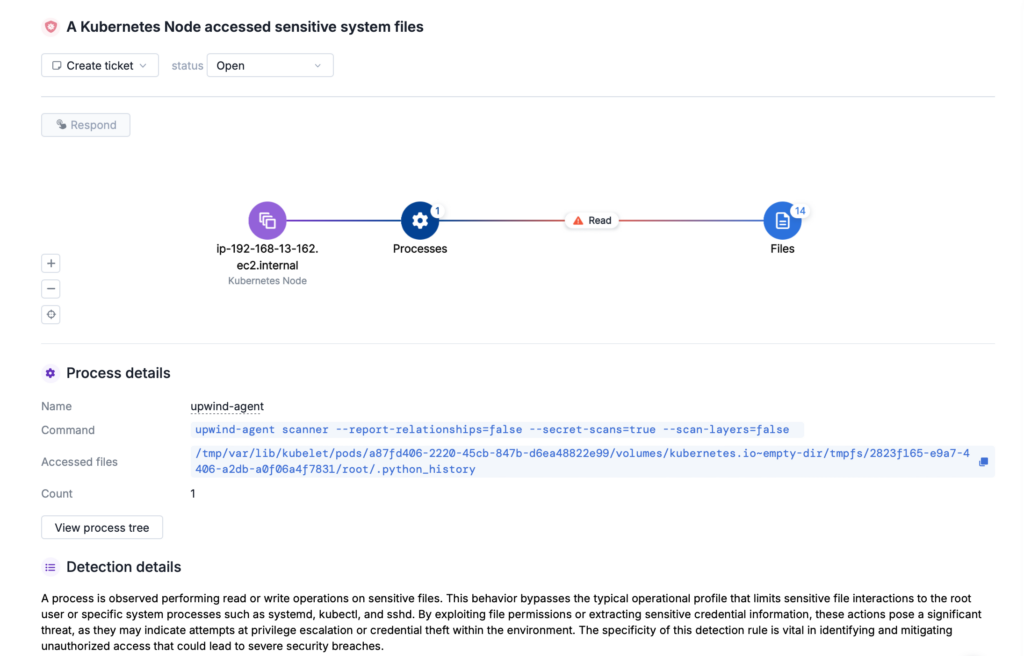
Task: Open the Create ticket dropdown
Action: (x=99, y=64)
